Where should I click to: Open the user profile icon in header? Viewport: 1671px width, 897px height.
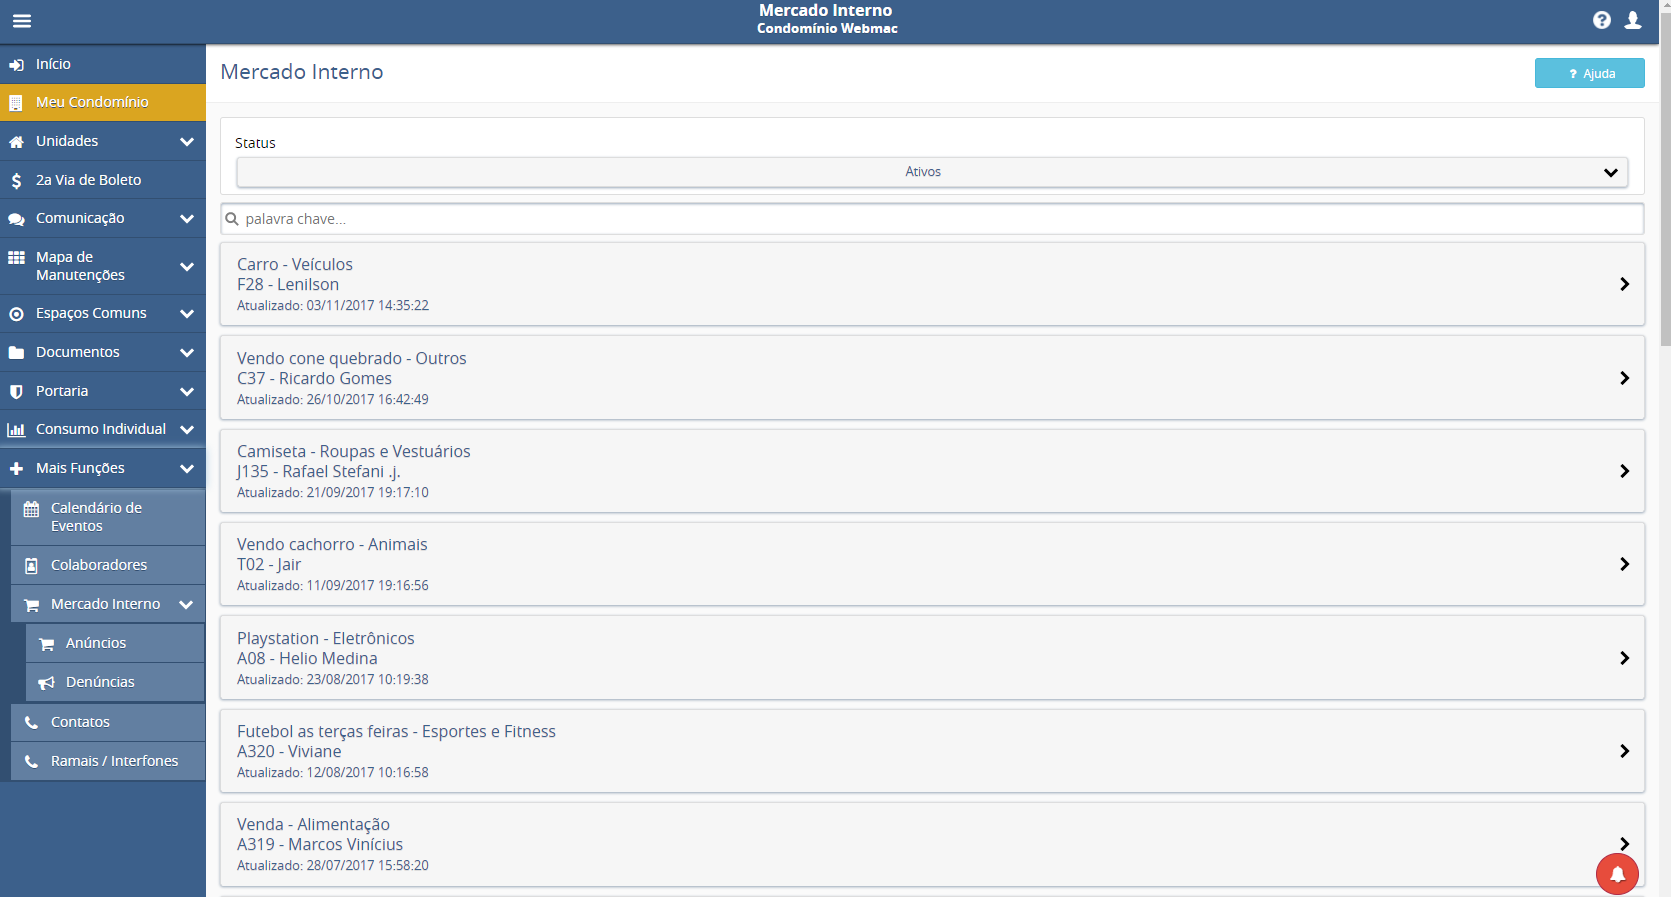[1633, 20]
